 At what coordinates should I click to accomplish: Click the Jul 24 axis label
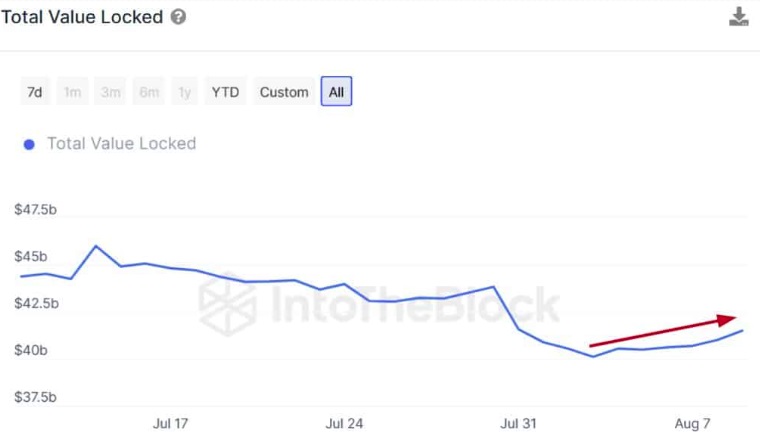coord(344,424)
